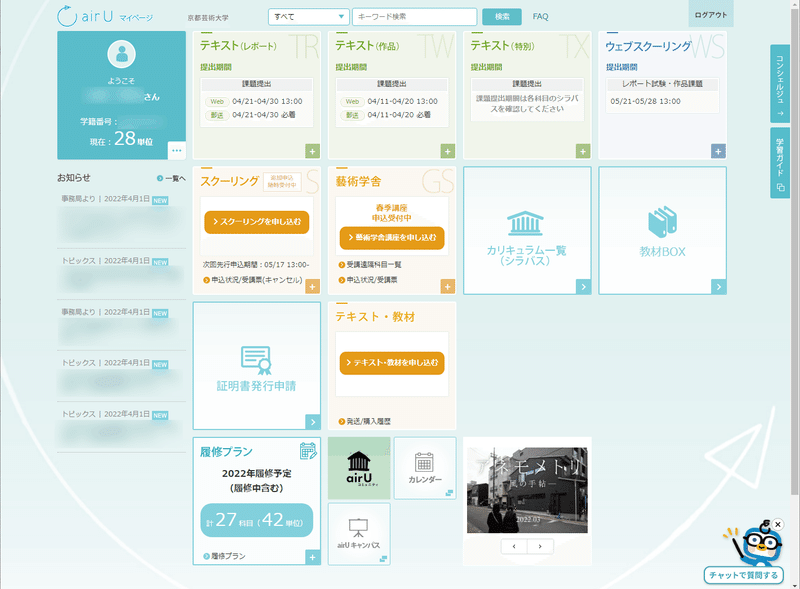Expand the 藝術学舎 card plus icon
800x589 pixels.
click(x=447, y=286)
